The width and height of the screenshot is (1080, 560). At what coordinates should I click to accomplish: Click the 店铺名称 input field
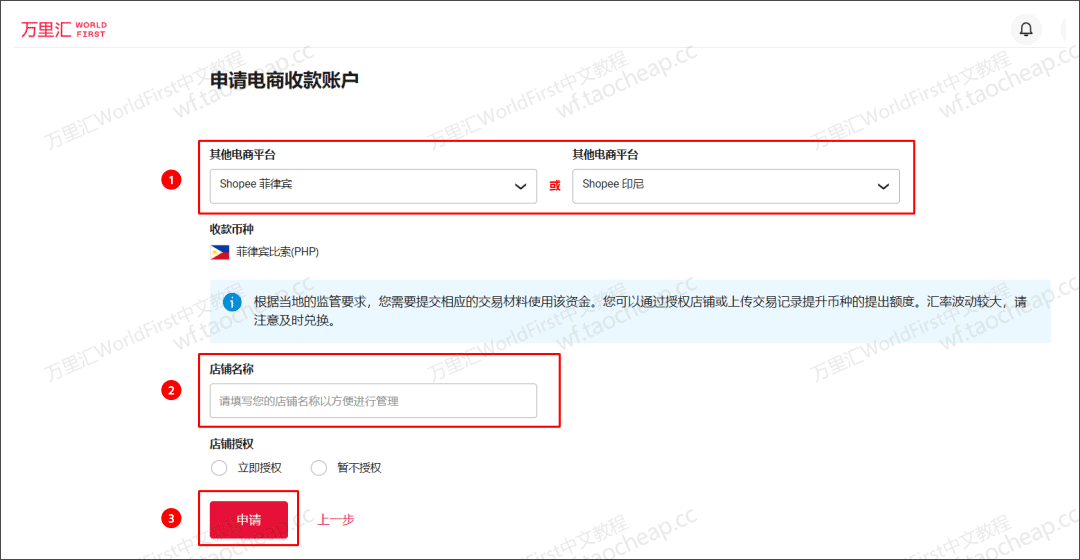click(x=372, y=401)
